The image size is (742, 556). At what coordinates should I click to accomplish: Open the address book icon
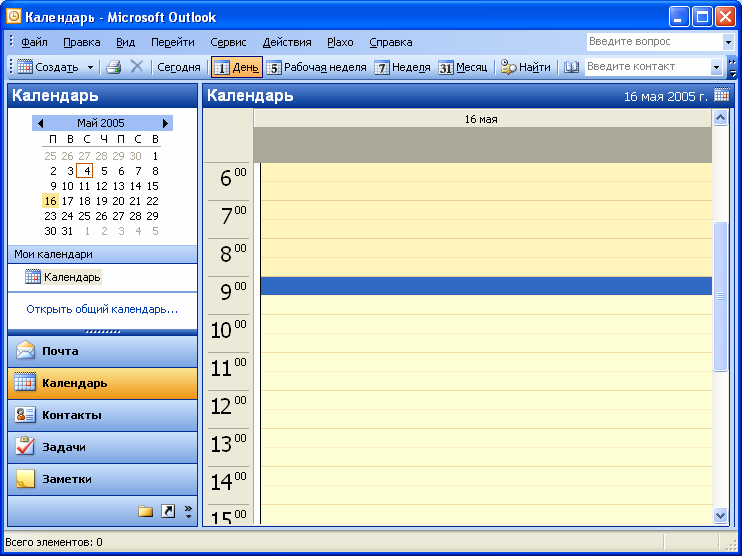pyautogui.click(x=572, y=67)
